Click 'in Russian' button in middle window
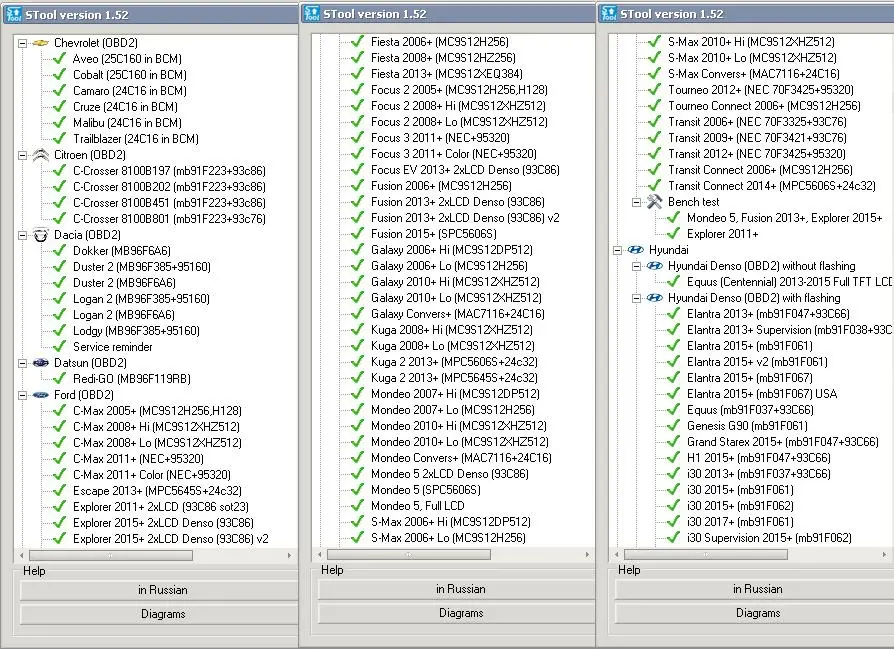Viewport: 894px width, 649px height. (x=457, y=589)
